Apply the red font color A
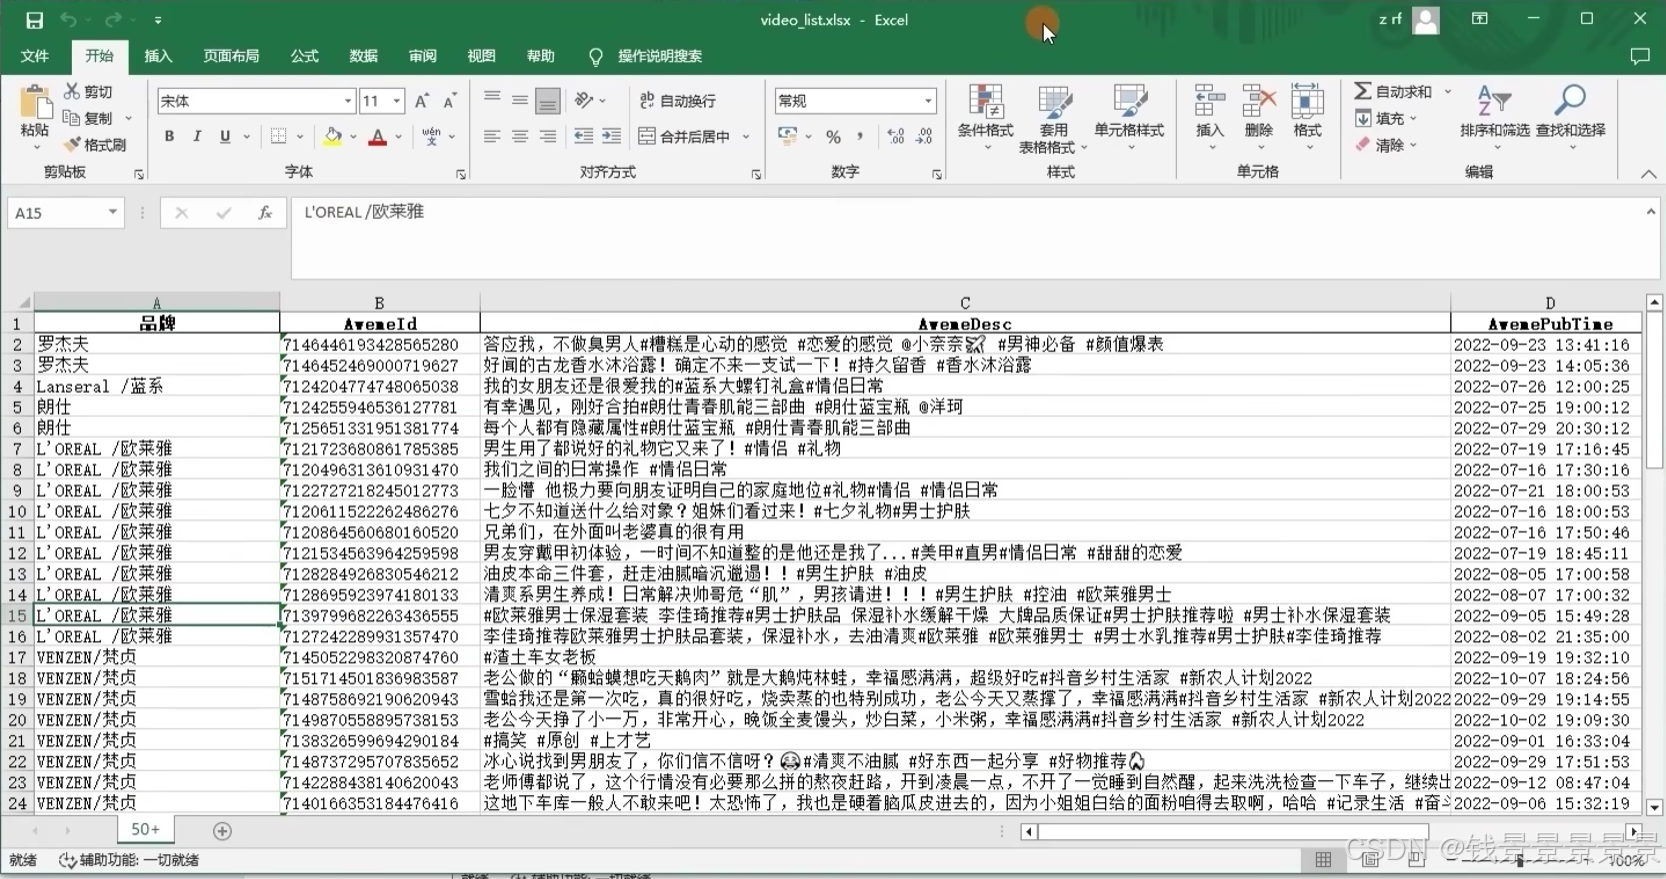 (378, 137)
